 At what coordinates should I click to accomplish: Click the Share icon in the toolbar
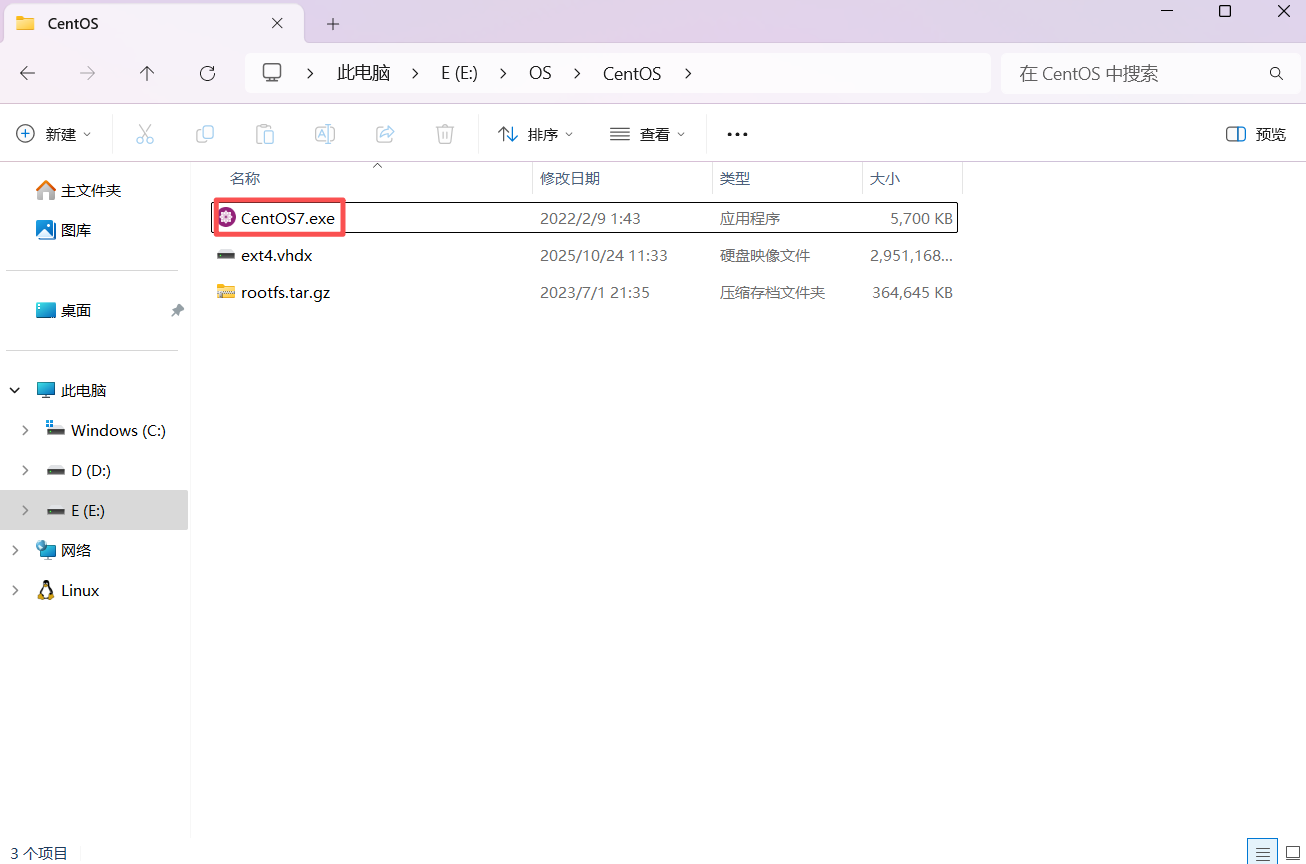pyautogui.click(x=385, y=133)
